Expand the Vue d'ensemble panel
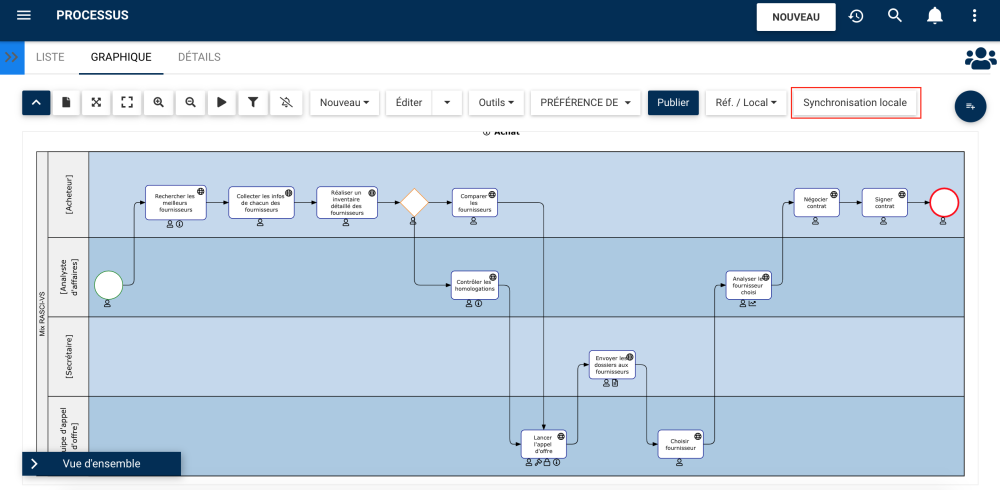 point(34,464)
